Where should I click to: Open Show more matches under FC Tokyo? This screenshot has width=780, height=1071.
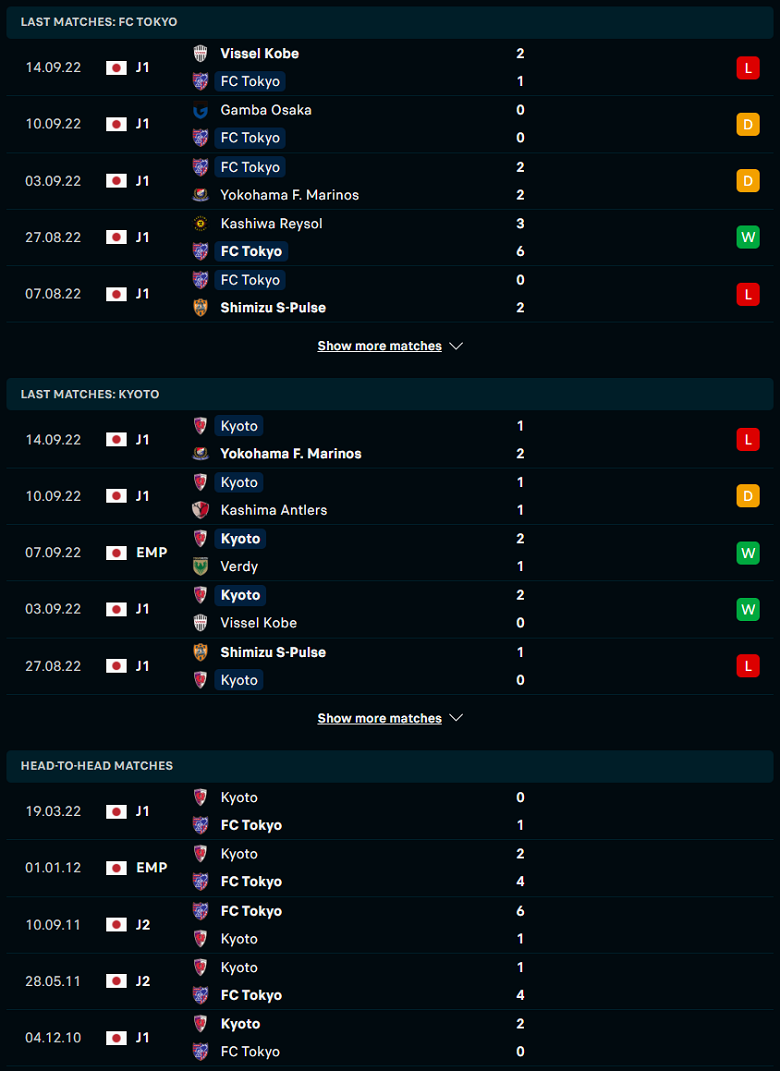pyautogui.click(x=380, y=346)
